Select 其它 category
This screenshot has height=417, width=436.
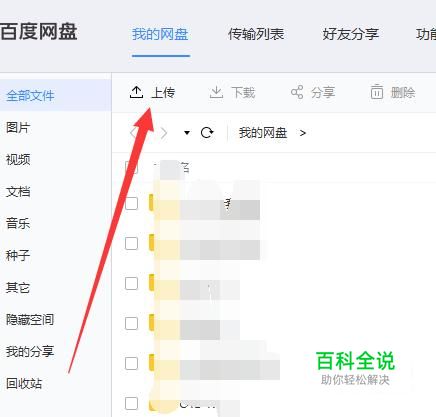18,287
